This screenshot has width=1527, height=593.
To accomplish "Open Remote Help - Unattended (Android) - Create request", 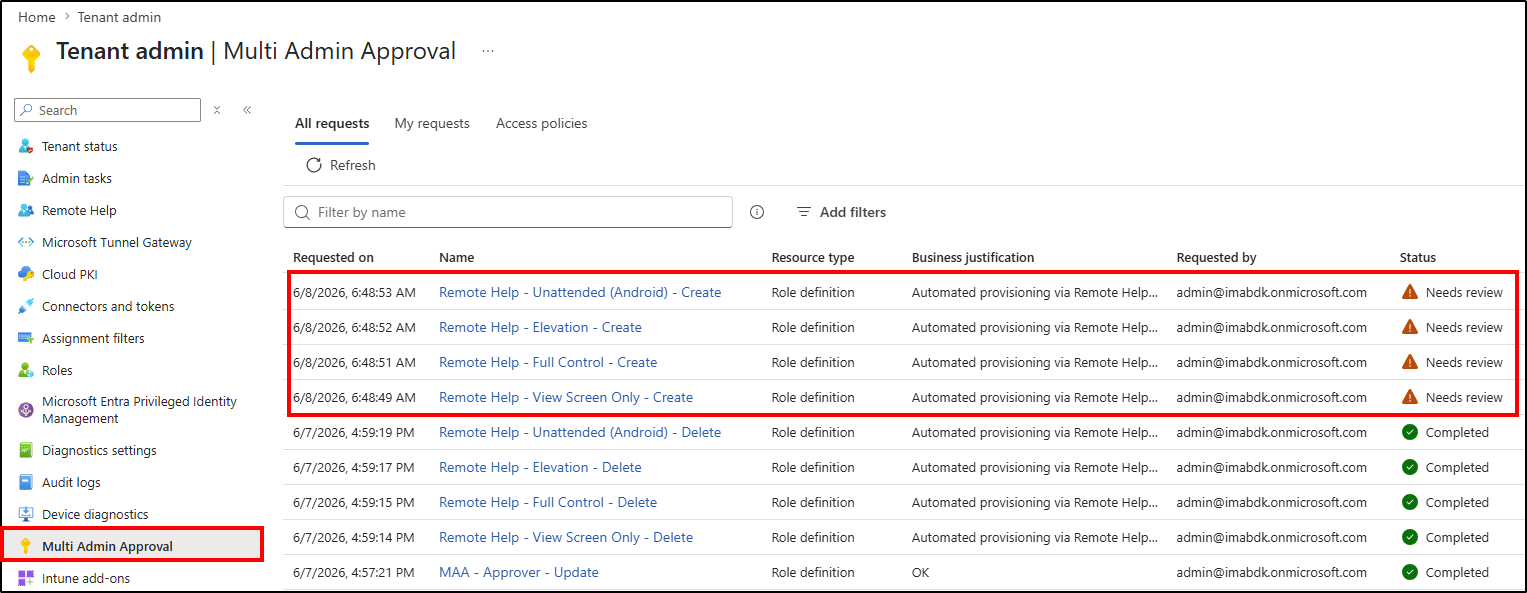I will click(580, 292).
